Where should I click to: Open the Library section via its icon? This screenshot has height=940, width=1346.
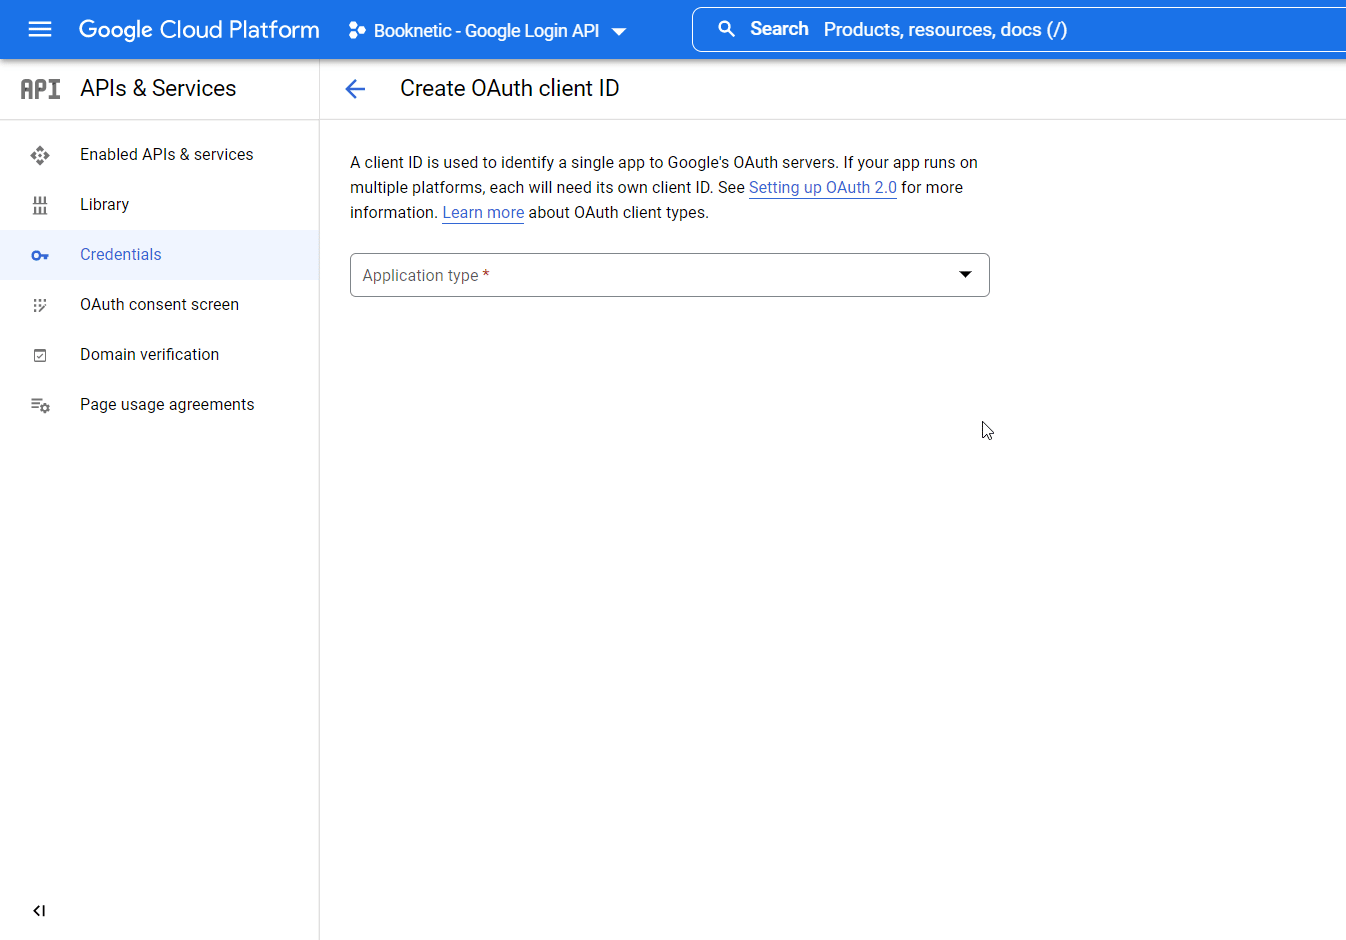(39, 204)
